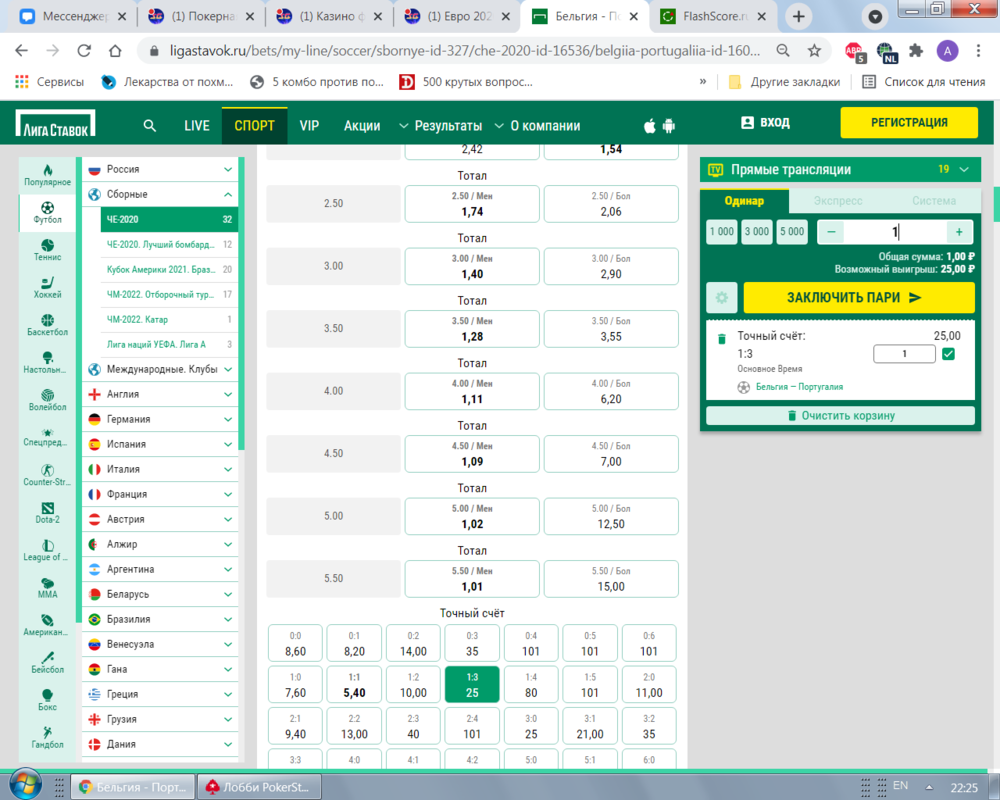Viewport: 1000px width, 800px height.
Task: Expand the Россия country list
Action: click(x=160, y=169)
